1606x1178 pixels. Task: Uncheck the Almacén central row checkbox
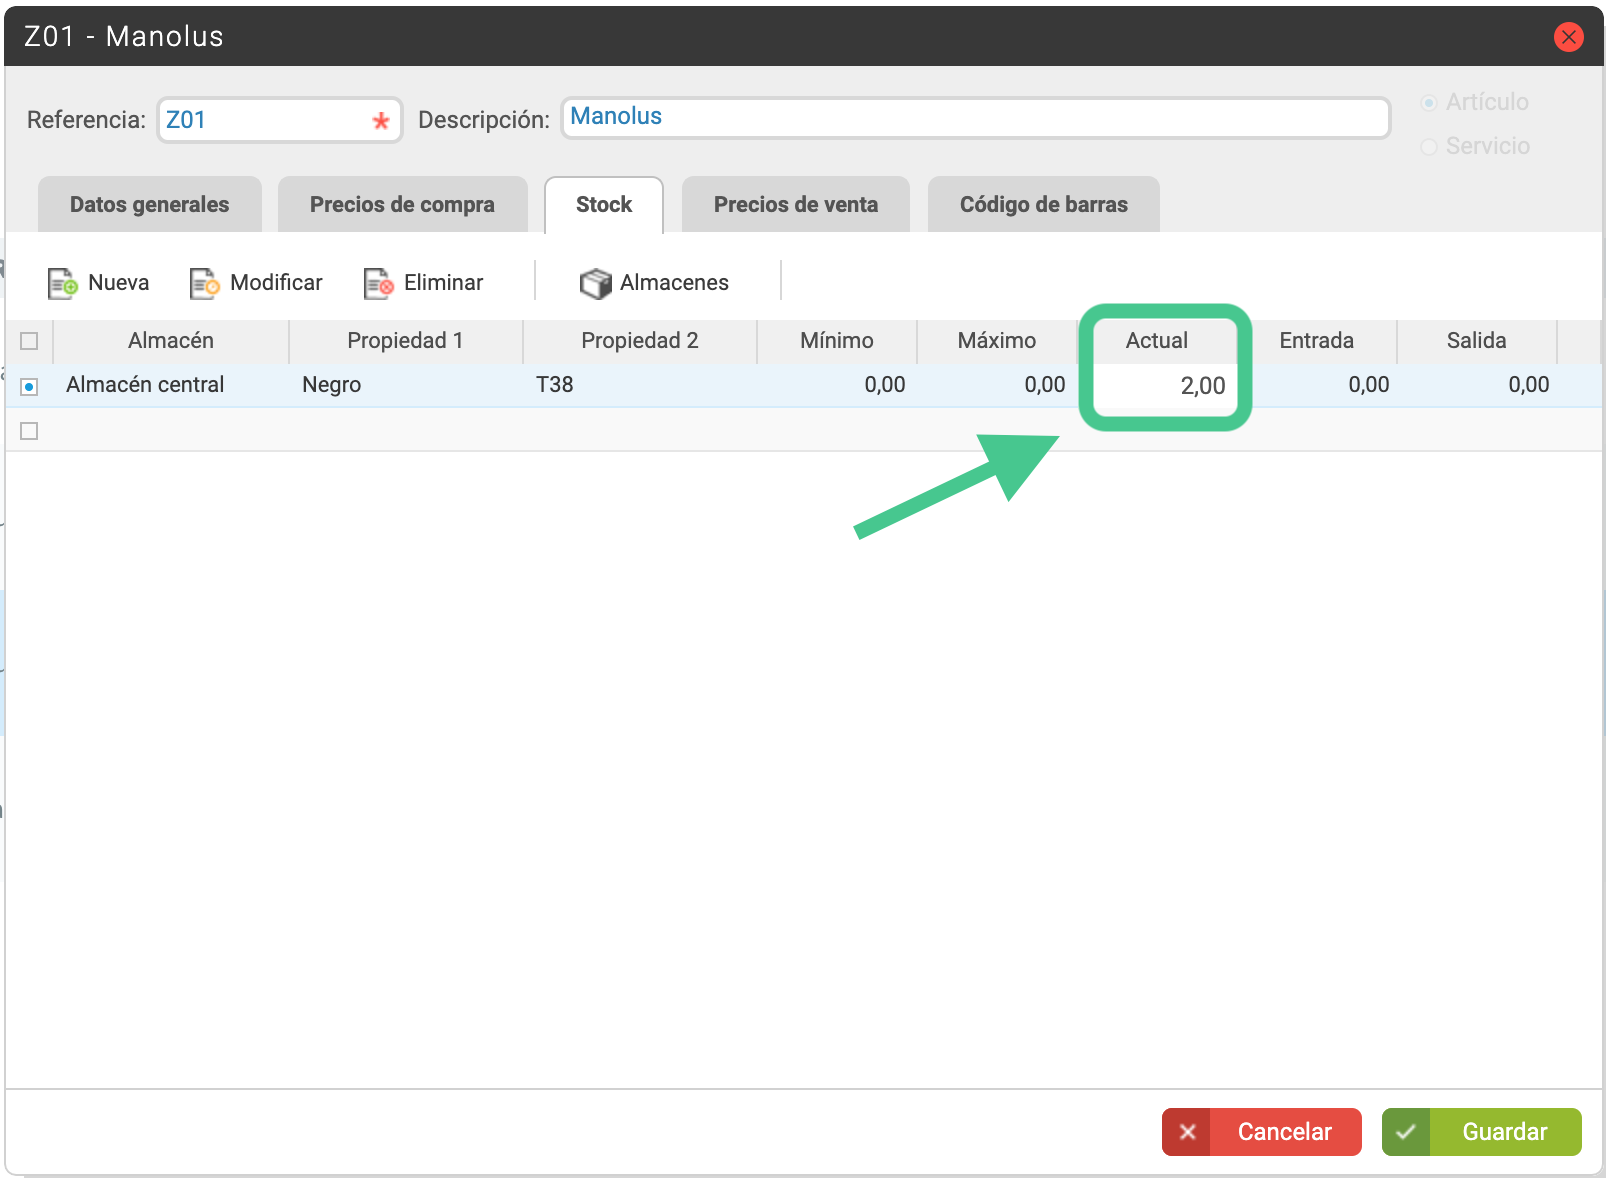(x=29, y=386)
